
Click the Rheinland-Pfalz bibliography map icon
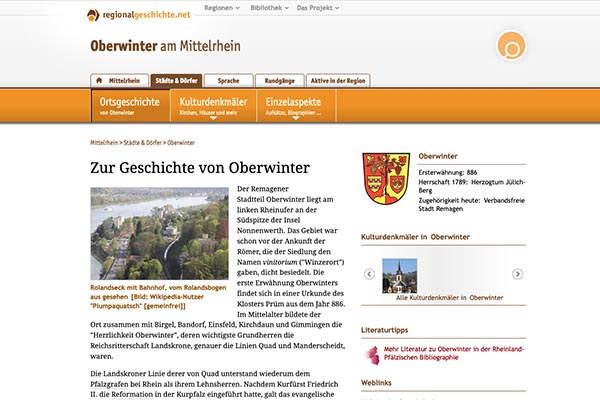(x=373, y=354)
